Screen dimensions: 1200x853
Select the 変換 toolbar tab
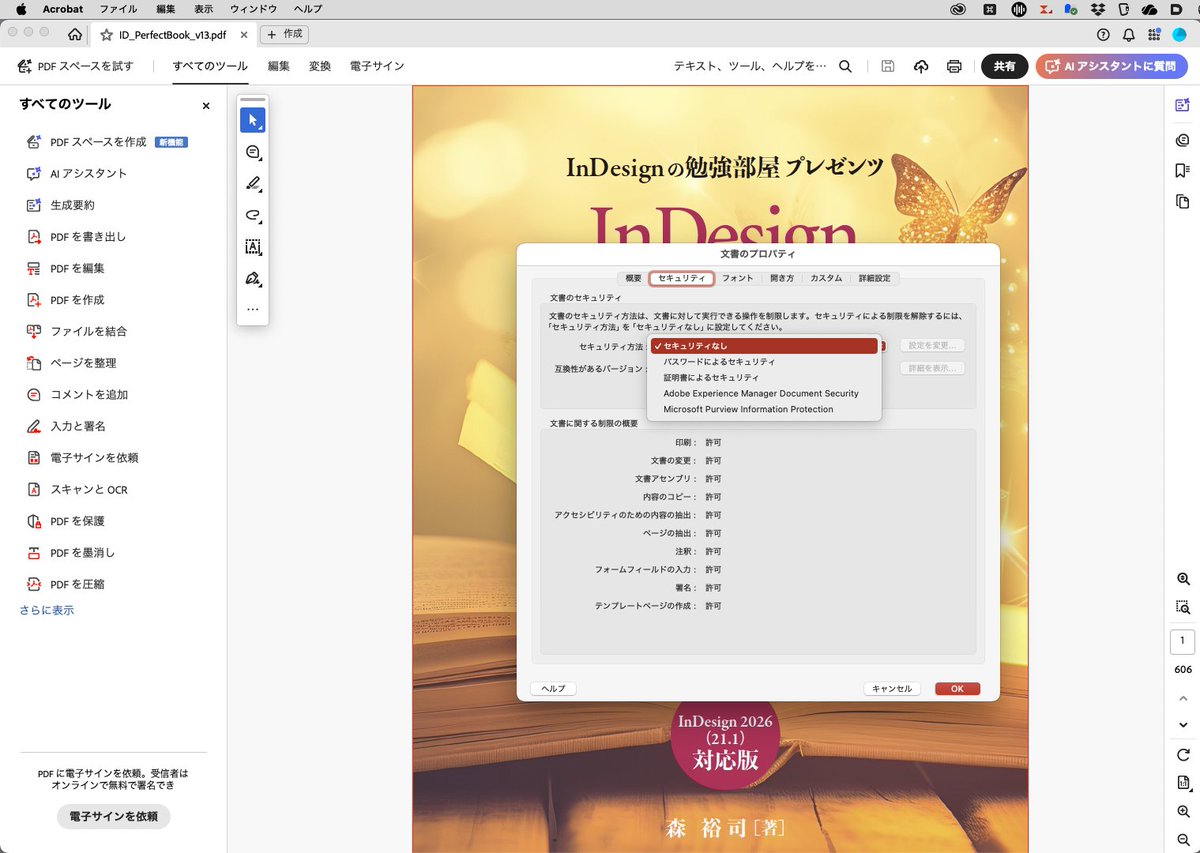[319, 66]
